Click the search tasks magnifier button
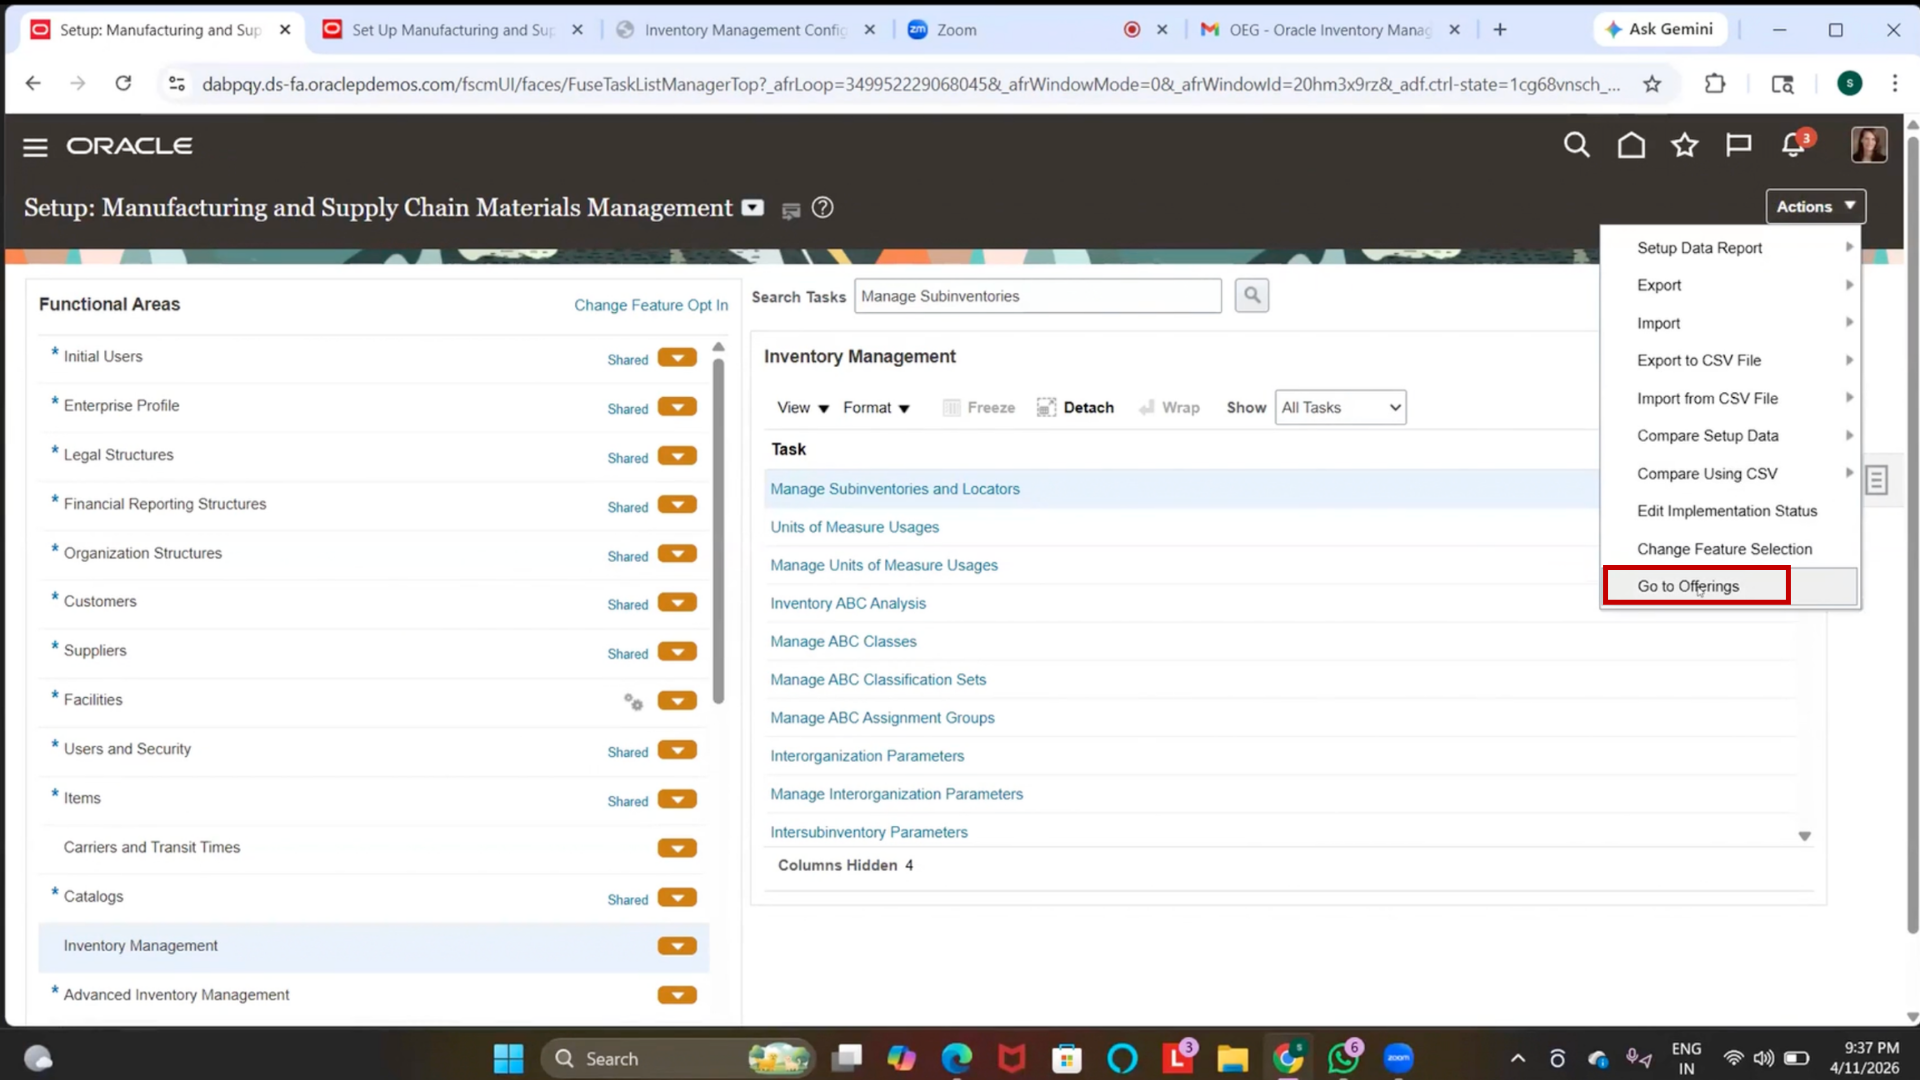 click(x=1251, y=296)
